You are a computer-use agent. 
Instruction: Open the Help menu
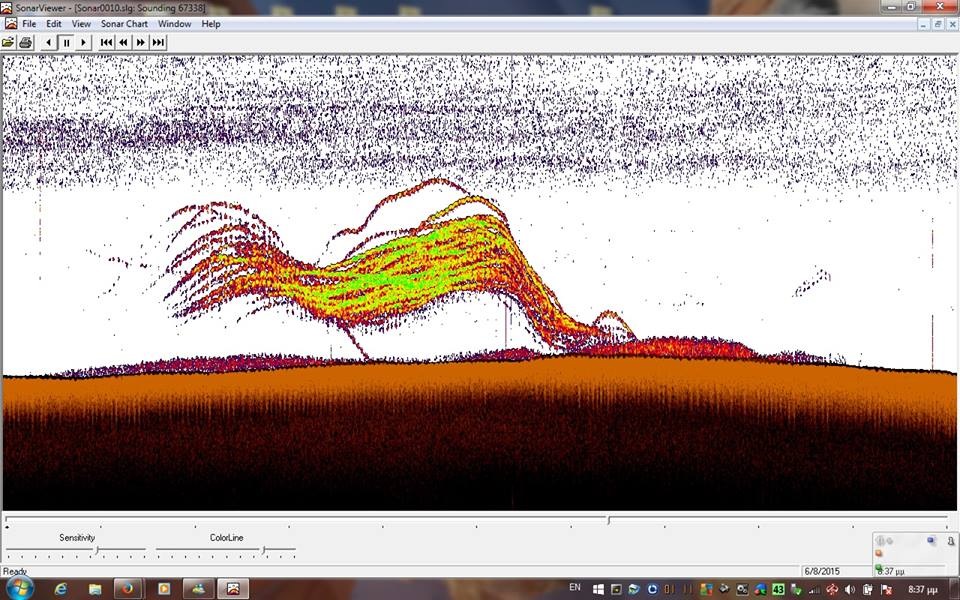tap(211, 24)
